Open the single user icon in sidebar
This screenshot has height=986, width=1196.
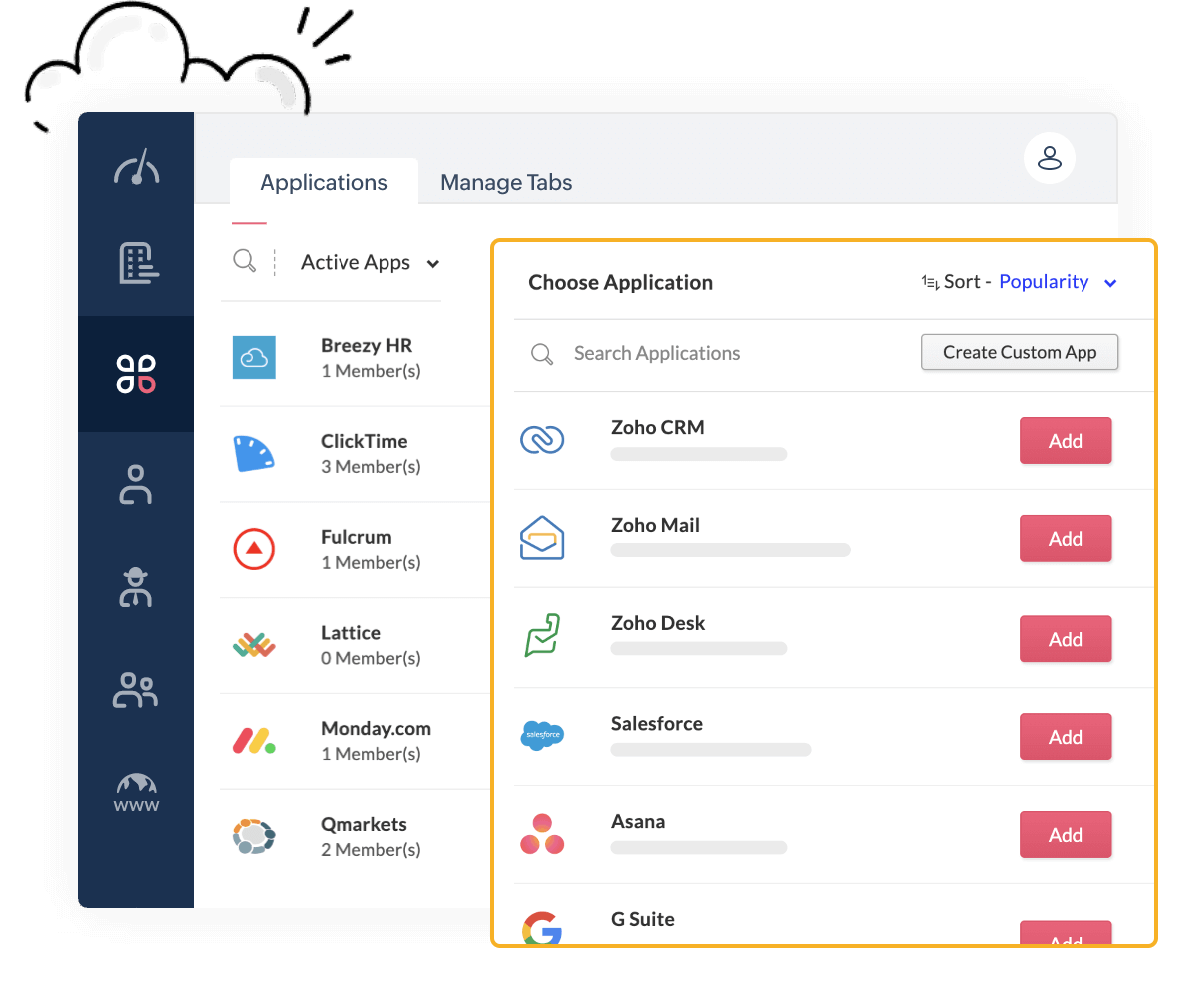coord(136,484)
